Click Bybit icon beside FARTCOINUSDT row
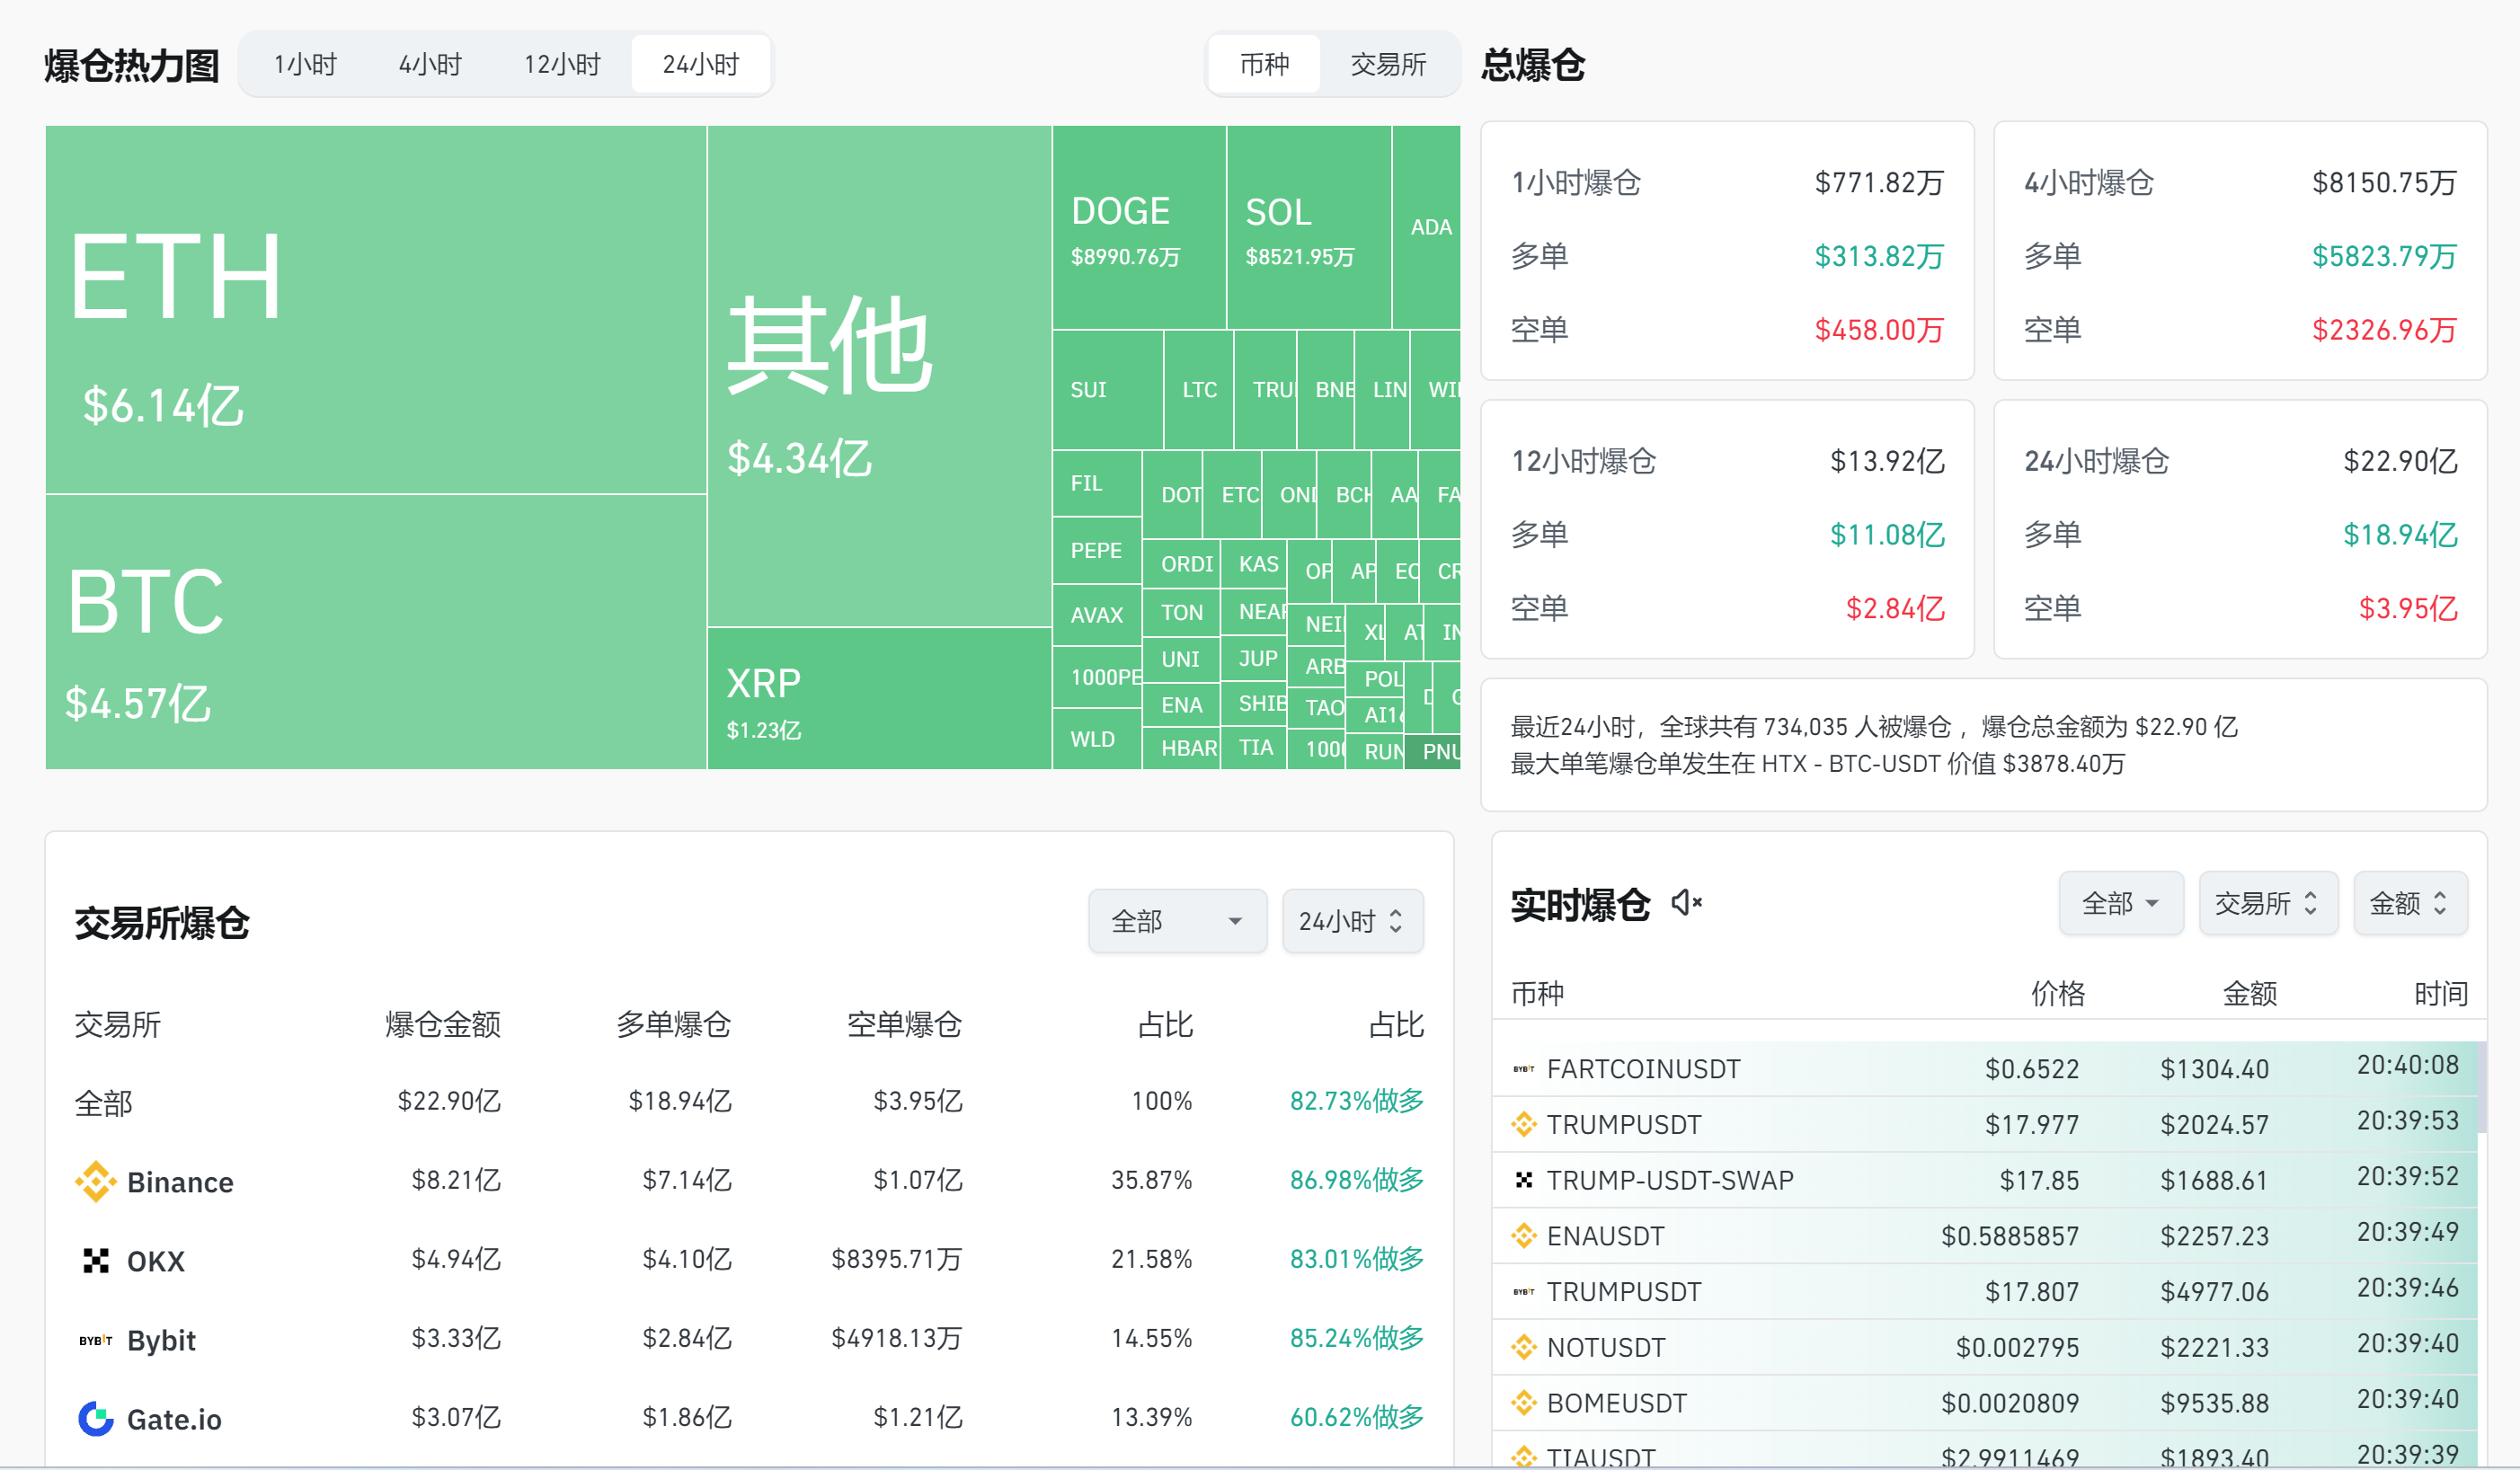This screenshot has width=2520, height=1470. 1523,1069
